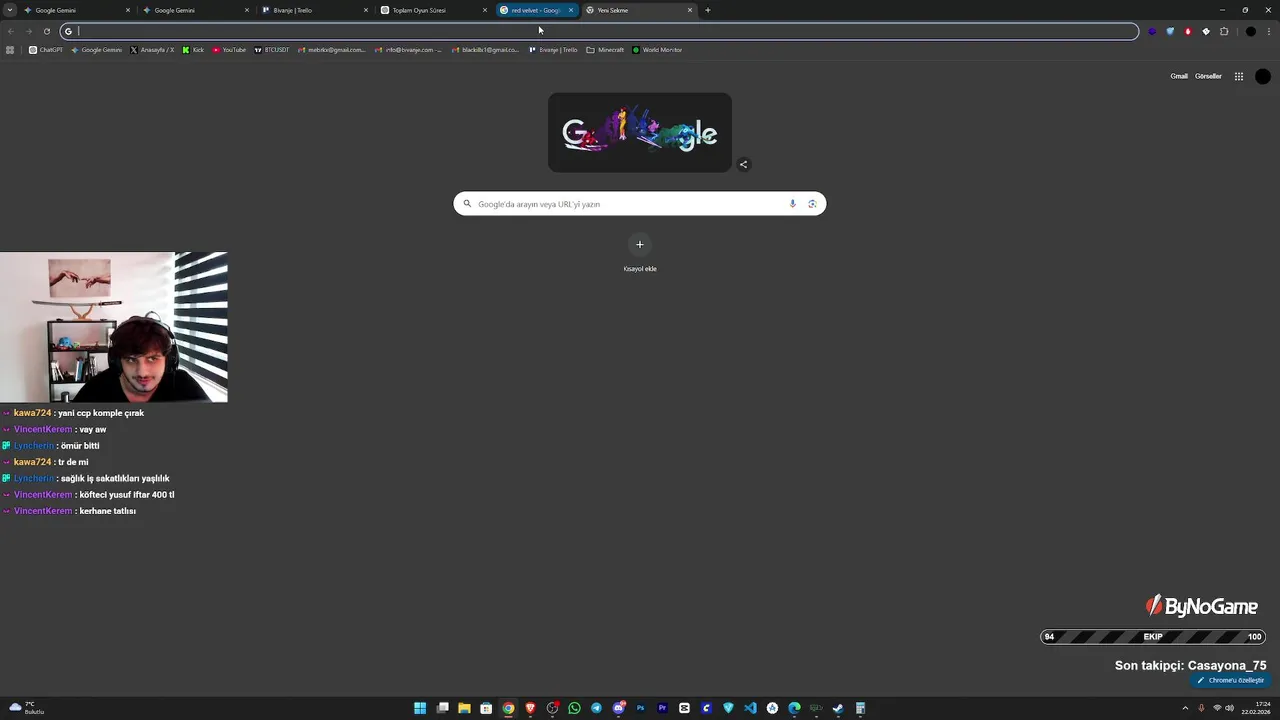This screenshot has width=1280, height=720.
Task: Open the BTCUSDT bookmark
Action: (x=271, y=50)
